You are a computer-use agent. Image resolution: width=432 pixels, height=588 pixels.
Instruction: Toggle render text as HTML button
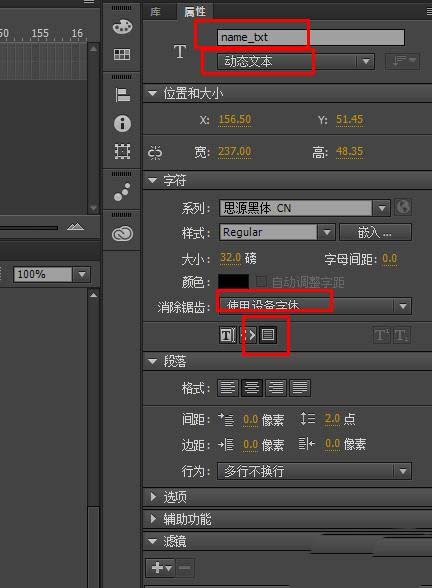pos(248,335)
